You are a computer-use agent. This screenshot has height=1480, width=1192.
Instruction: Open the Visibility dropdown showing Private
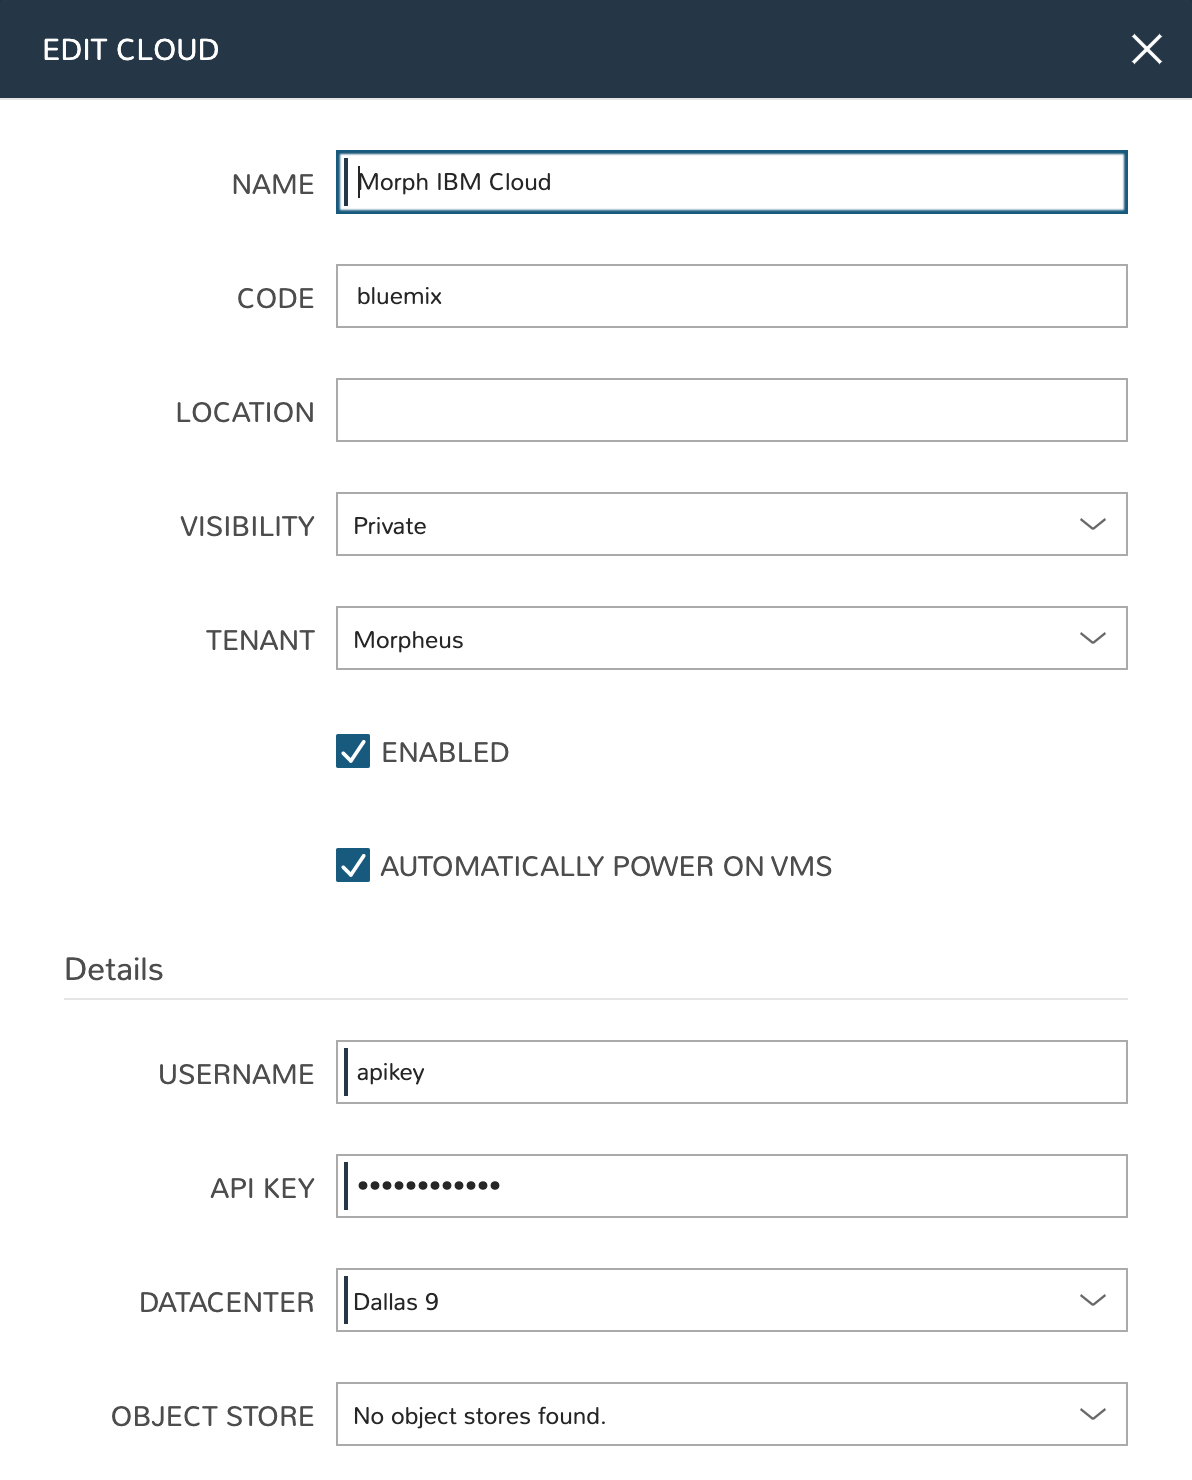(730, 524)
